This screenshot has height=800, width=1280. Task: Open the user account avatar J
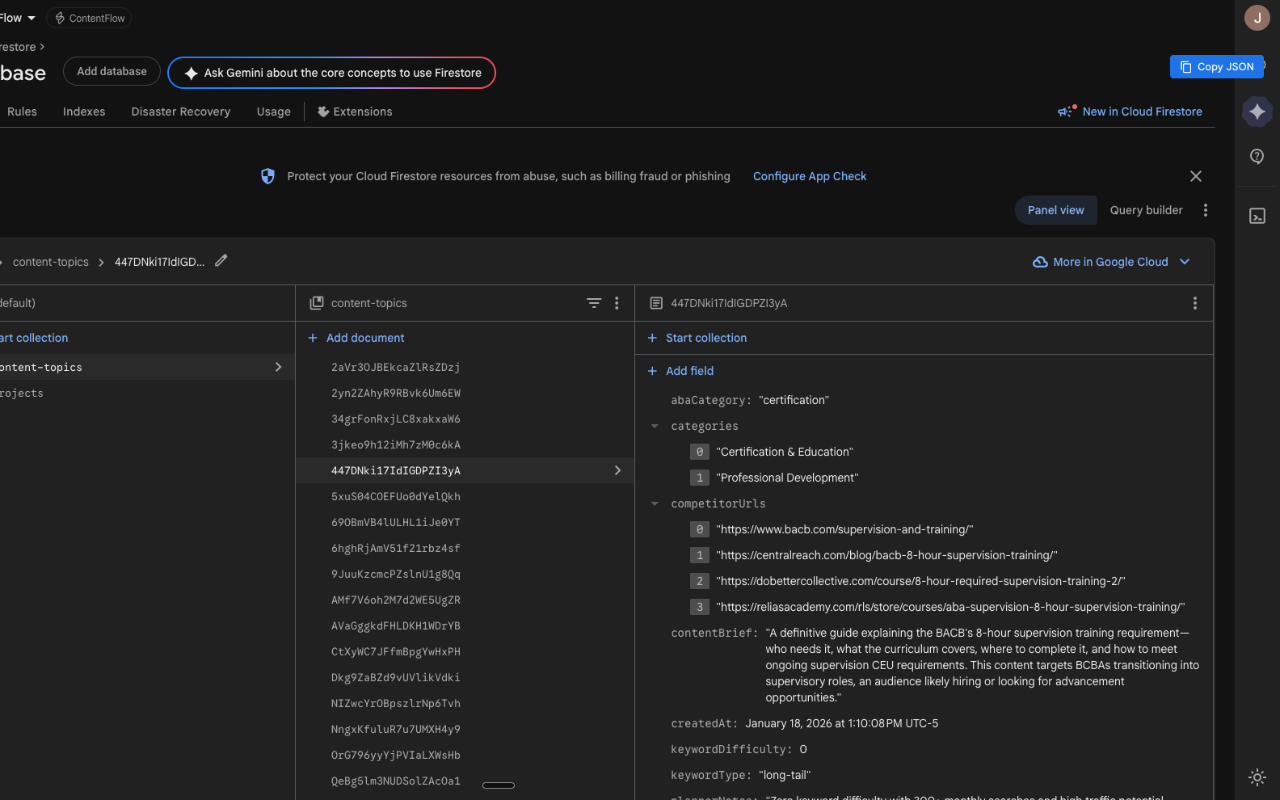pos(1257,17)
